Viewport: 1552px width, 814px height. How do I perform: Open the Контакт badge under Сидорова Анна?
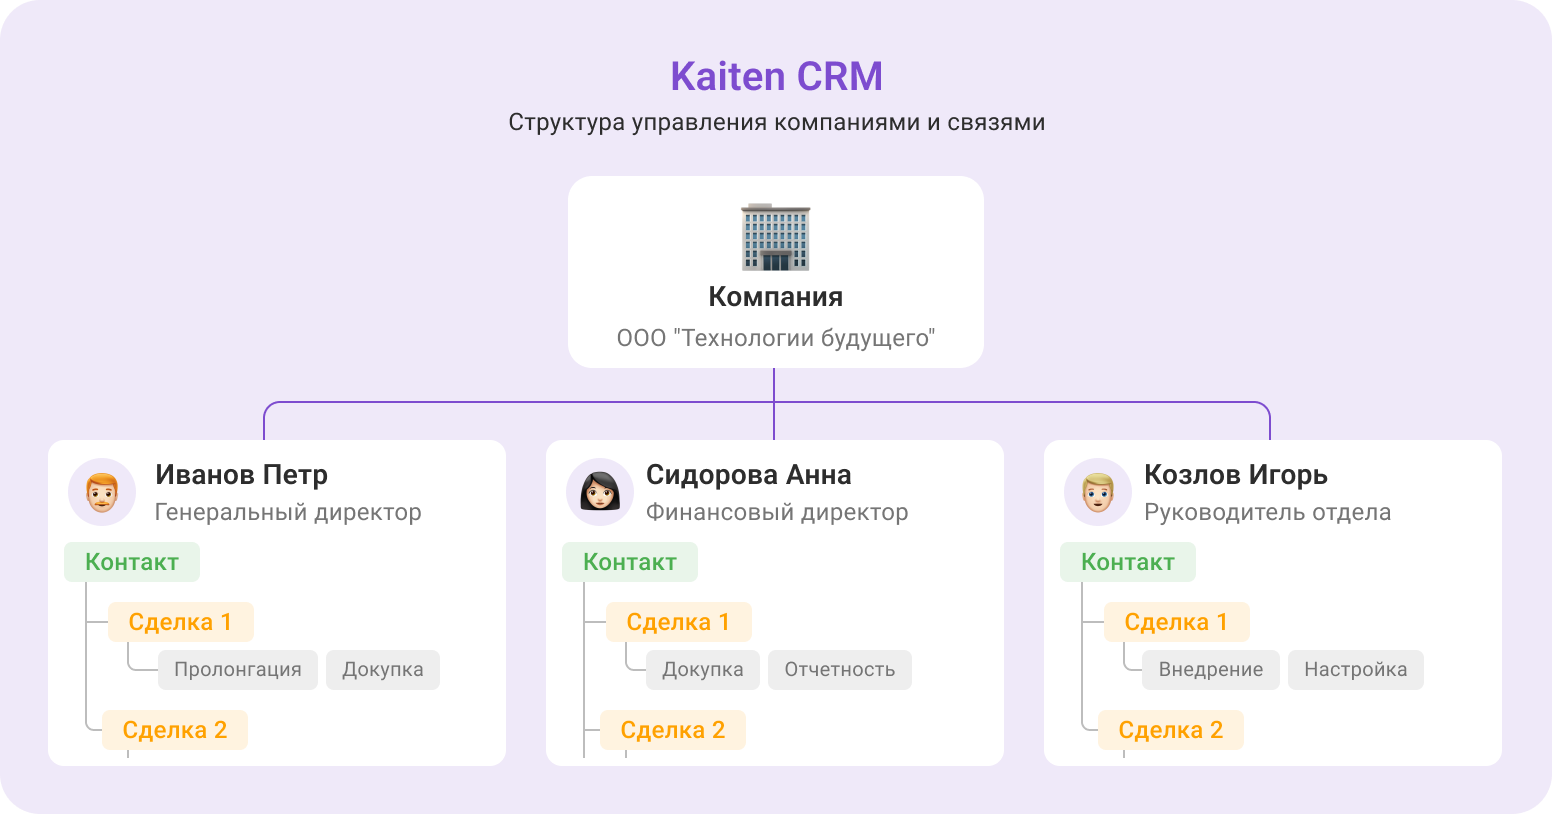(629, 561)
